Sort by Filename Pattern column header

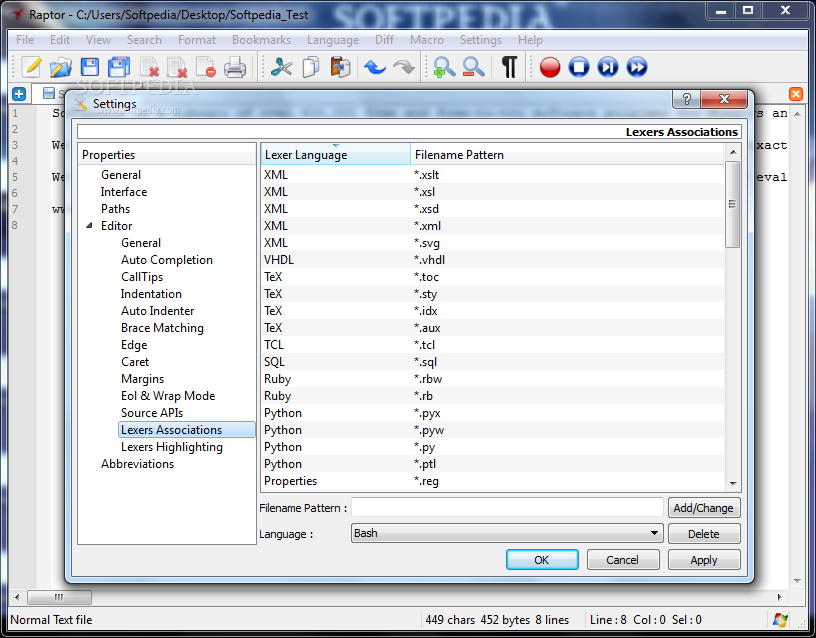[x=567, y=155]
